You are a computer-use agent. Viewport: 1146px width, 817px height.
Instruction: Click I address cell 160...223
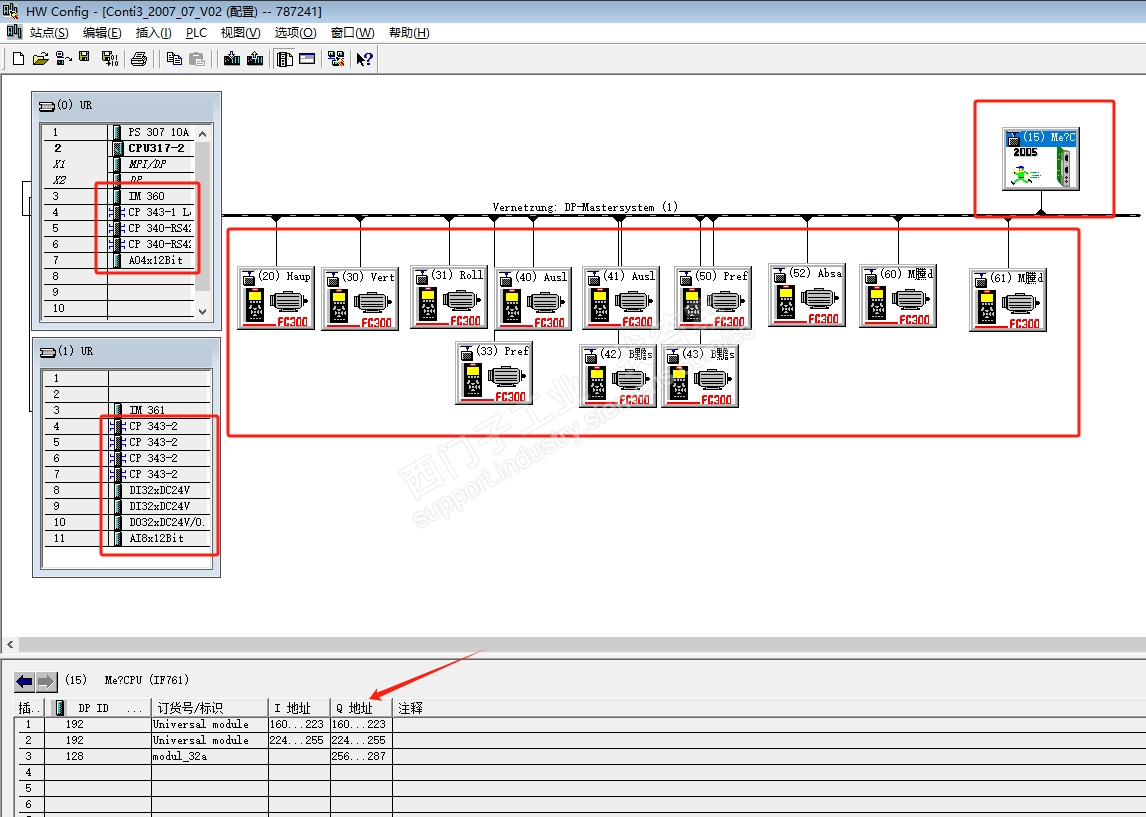point(299,724)
